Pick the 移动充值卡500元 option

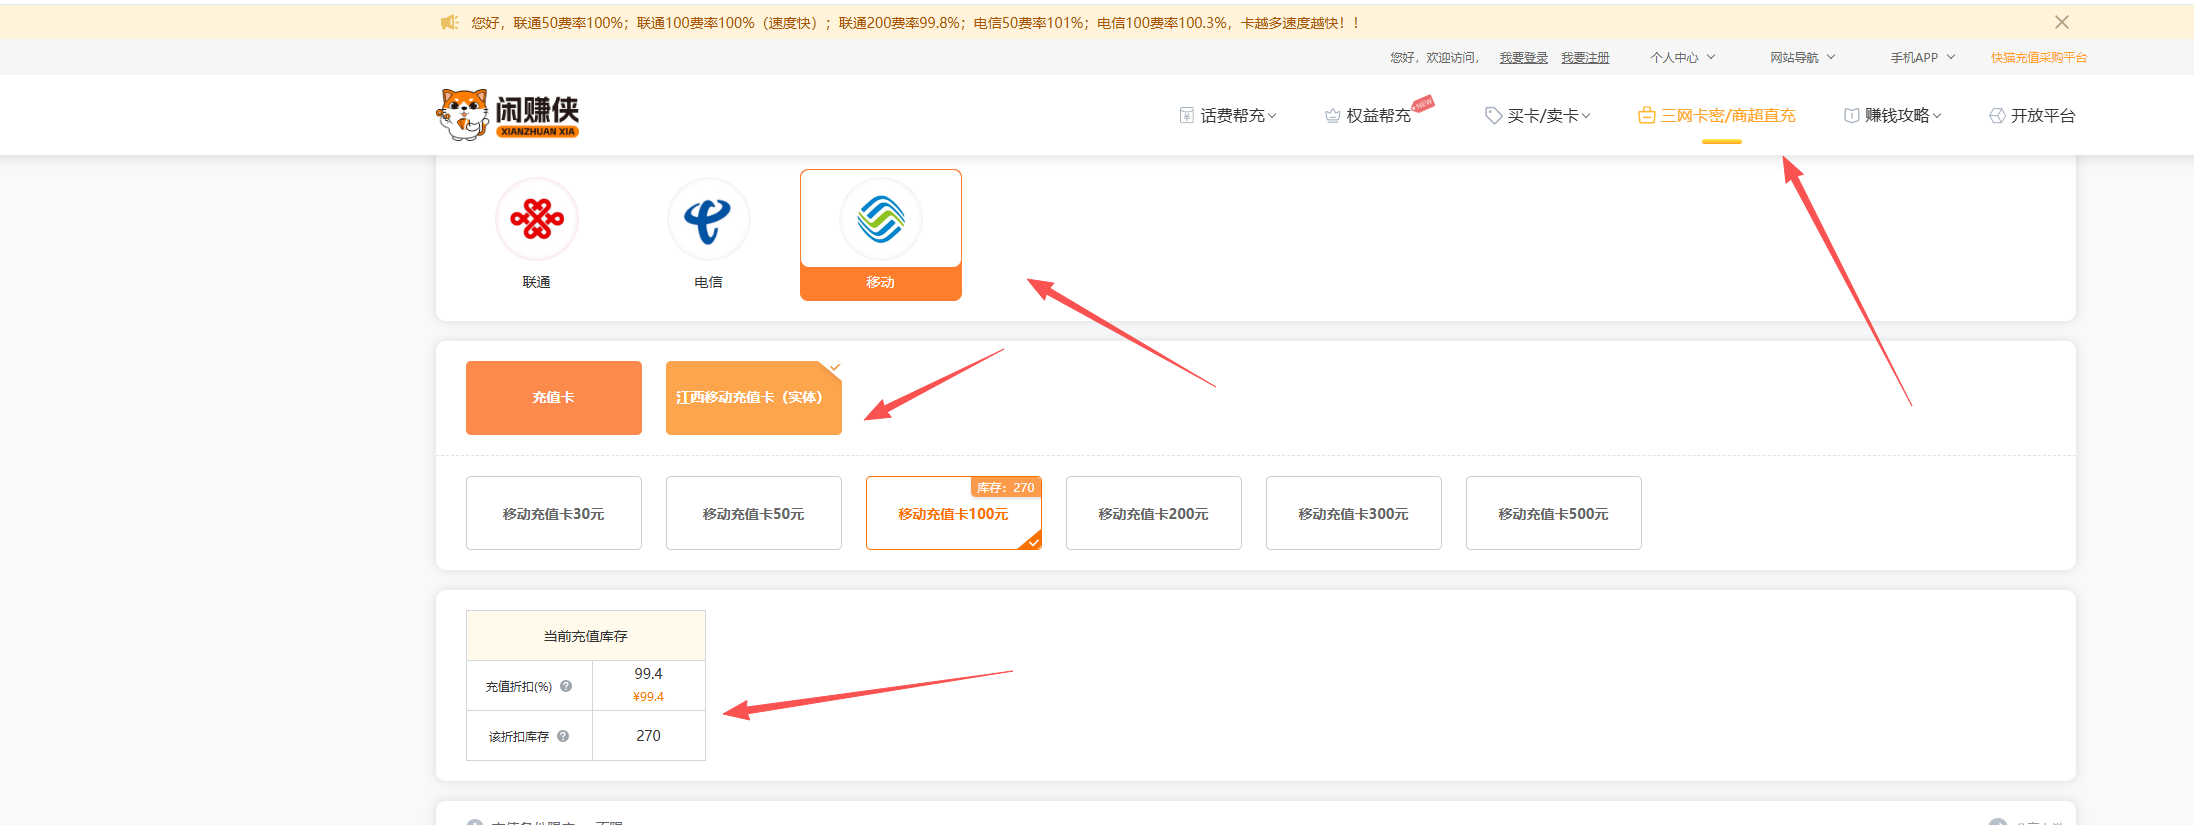coord(1554,513)
